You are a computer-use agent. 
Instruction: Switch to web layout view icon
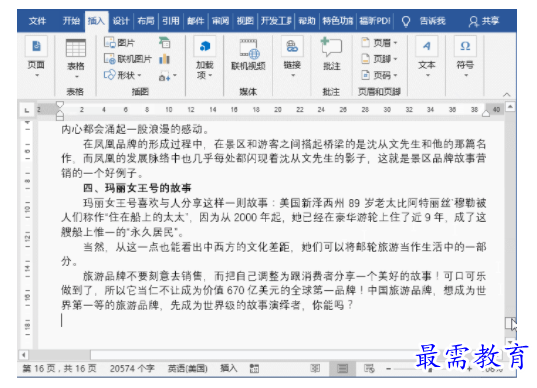tap(369, 368)
